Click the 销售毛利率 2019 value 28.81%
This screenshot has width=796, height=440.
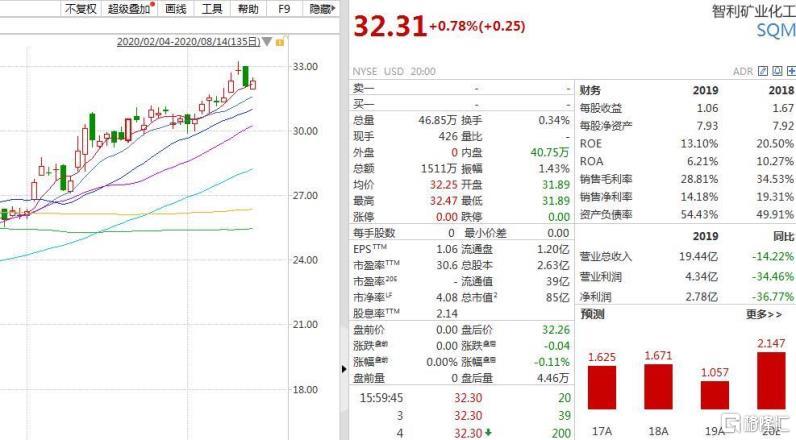click(x=699, y=179)
